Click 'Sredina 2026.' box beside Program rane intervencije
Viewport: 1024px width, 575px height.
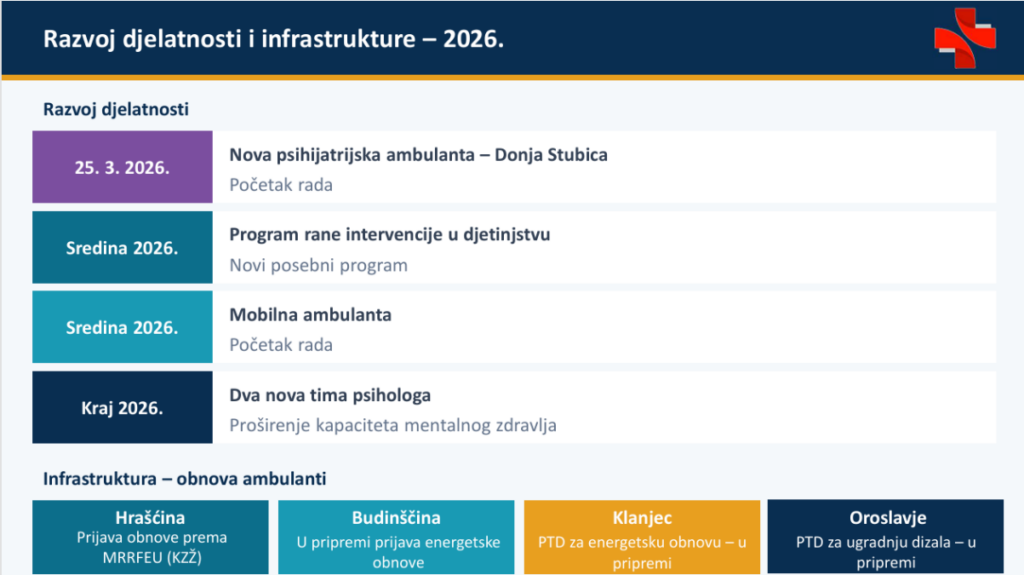122,247
